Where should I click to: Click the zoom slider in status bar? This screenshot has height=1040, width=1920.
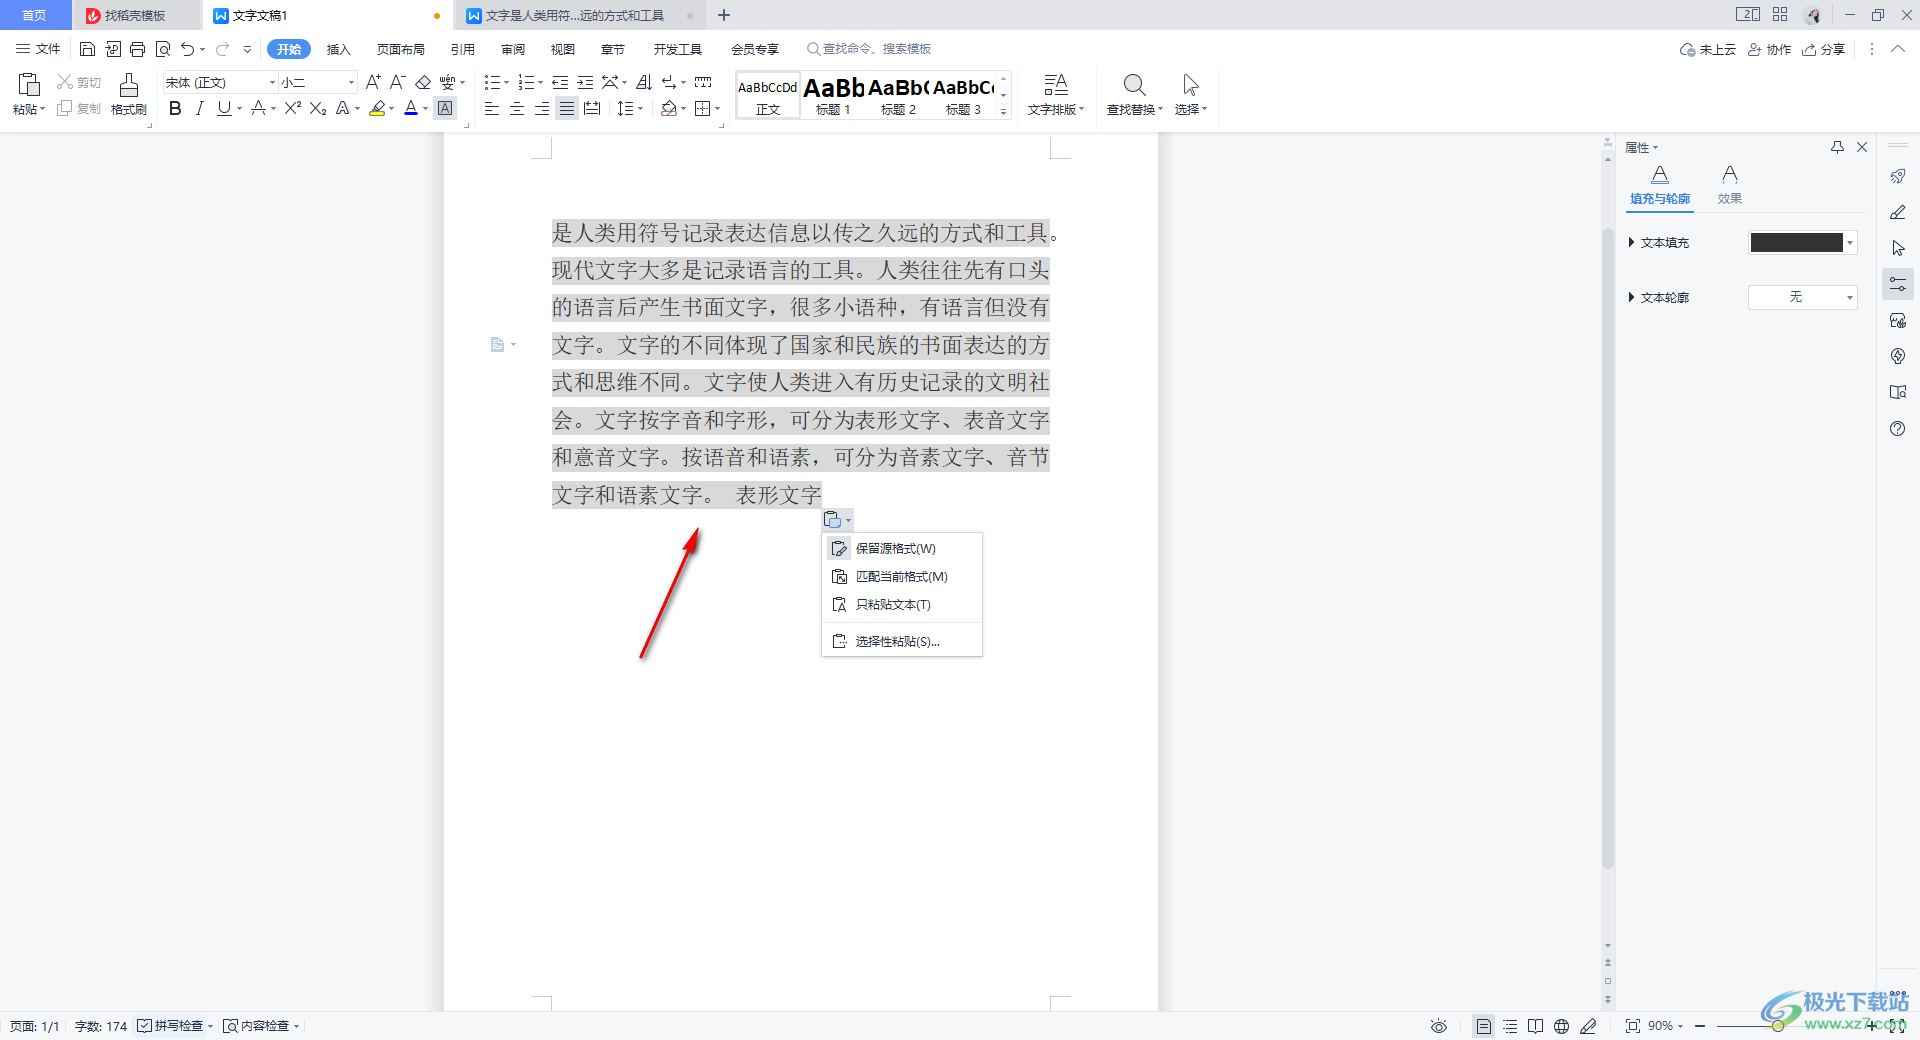1778,1026
